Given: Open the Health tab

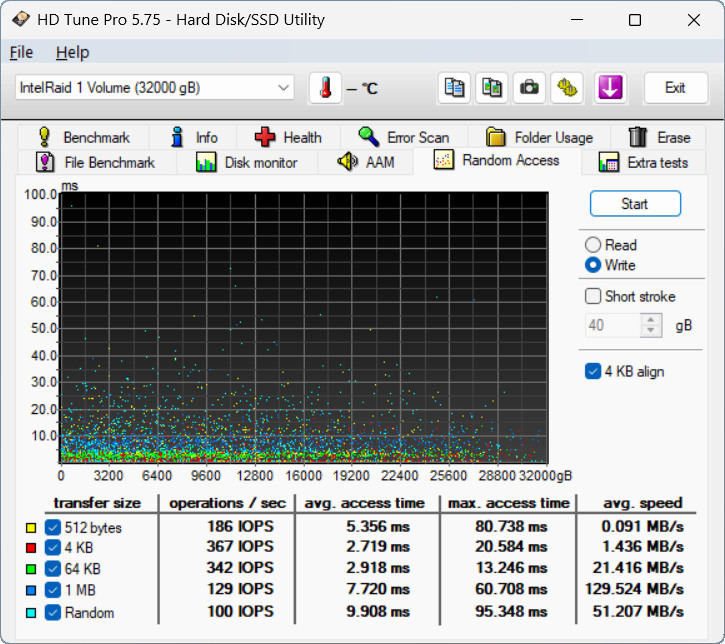Looking at the screenshot, I should (289, 137).
